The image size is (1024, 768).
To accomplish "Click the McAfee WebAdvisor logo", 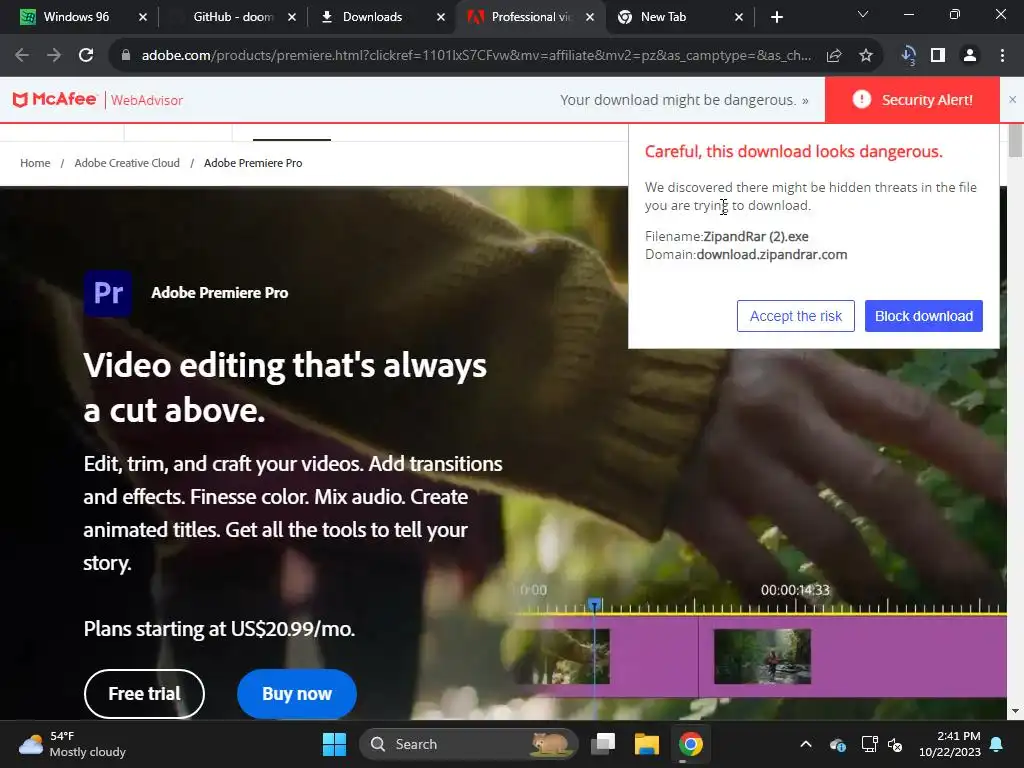I will pos(97,100).
